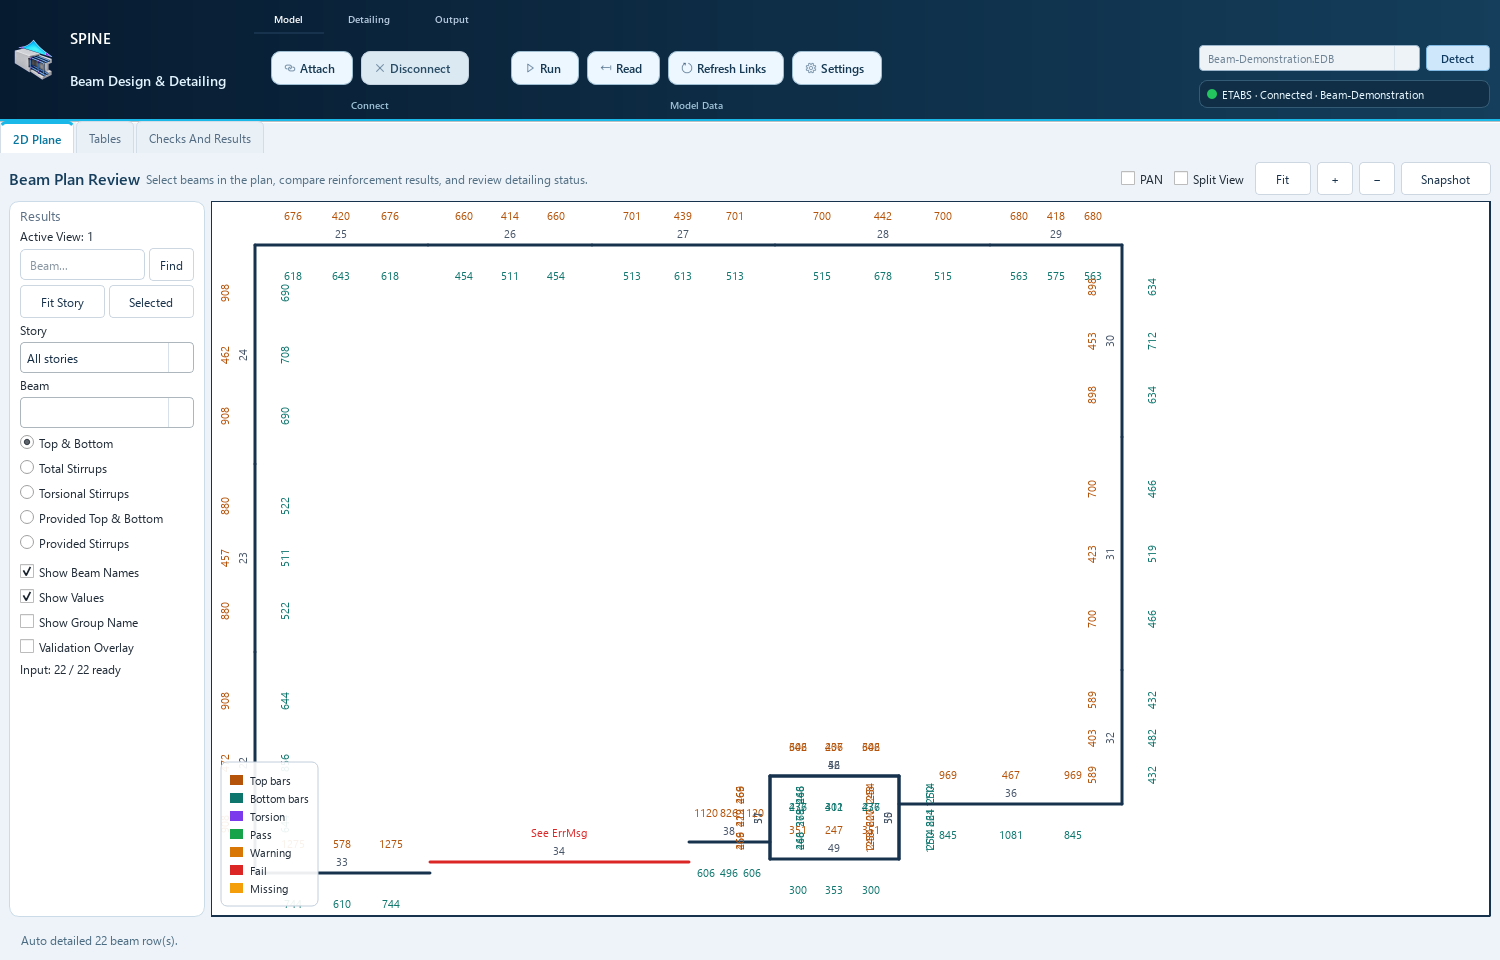Click the Model ribbon tab

[288, 20]
